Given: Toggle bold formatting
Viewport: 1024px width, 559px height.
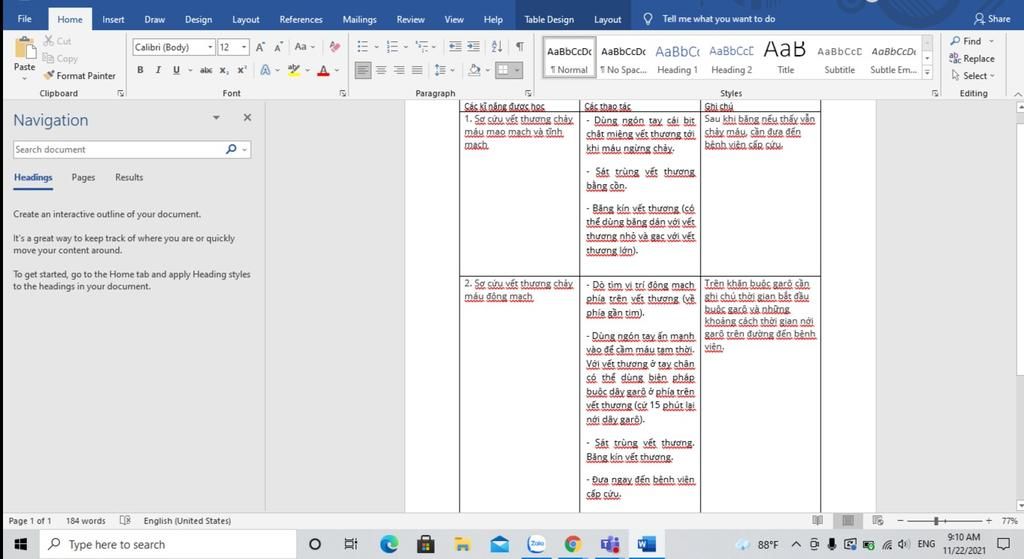Looking at the screenshot, I should [x=140, y=70].
